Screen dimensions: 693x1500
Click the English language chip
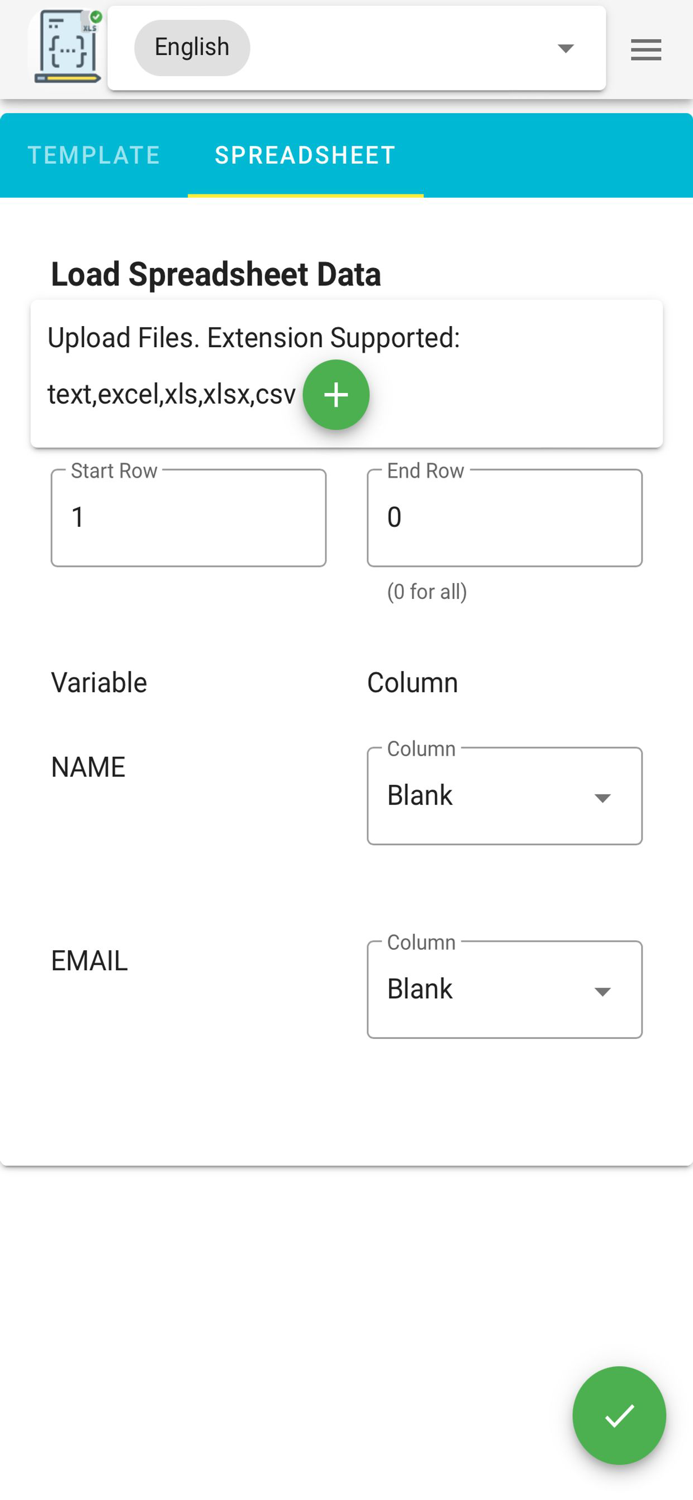tap(192, 47)
